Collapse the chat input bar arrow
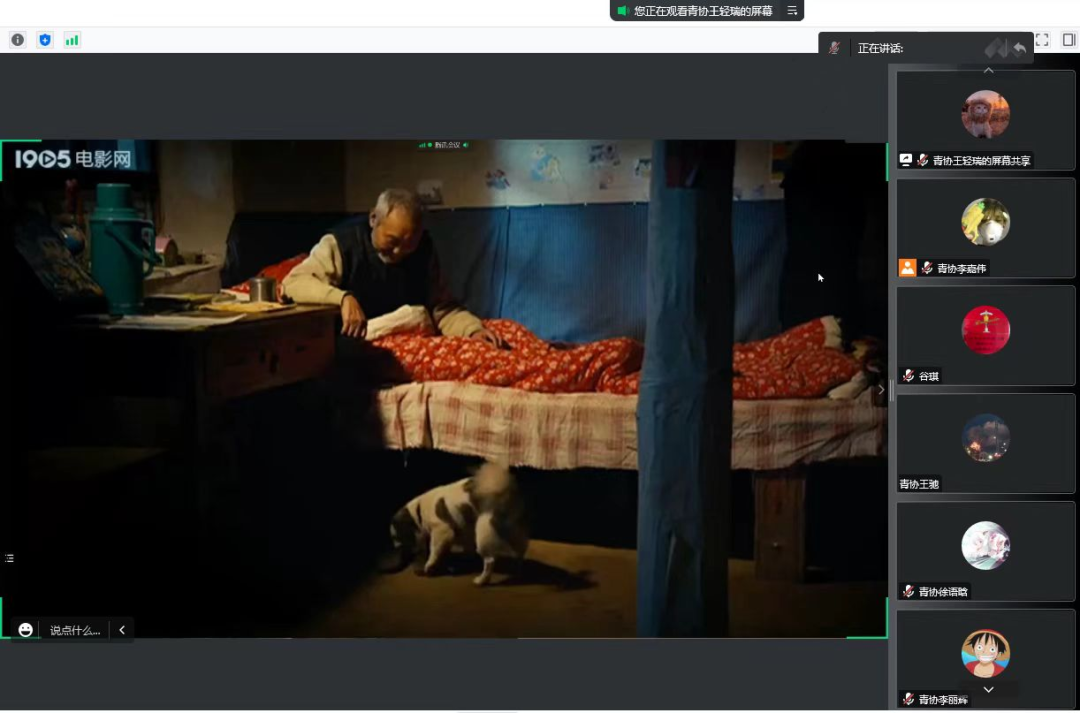 tap(122, 630)
